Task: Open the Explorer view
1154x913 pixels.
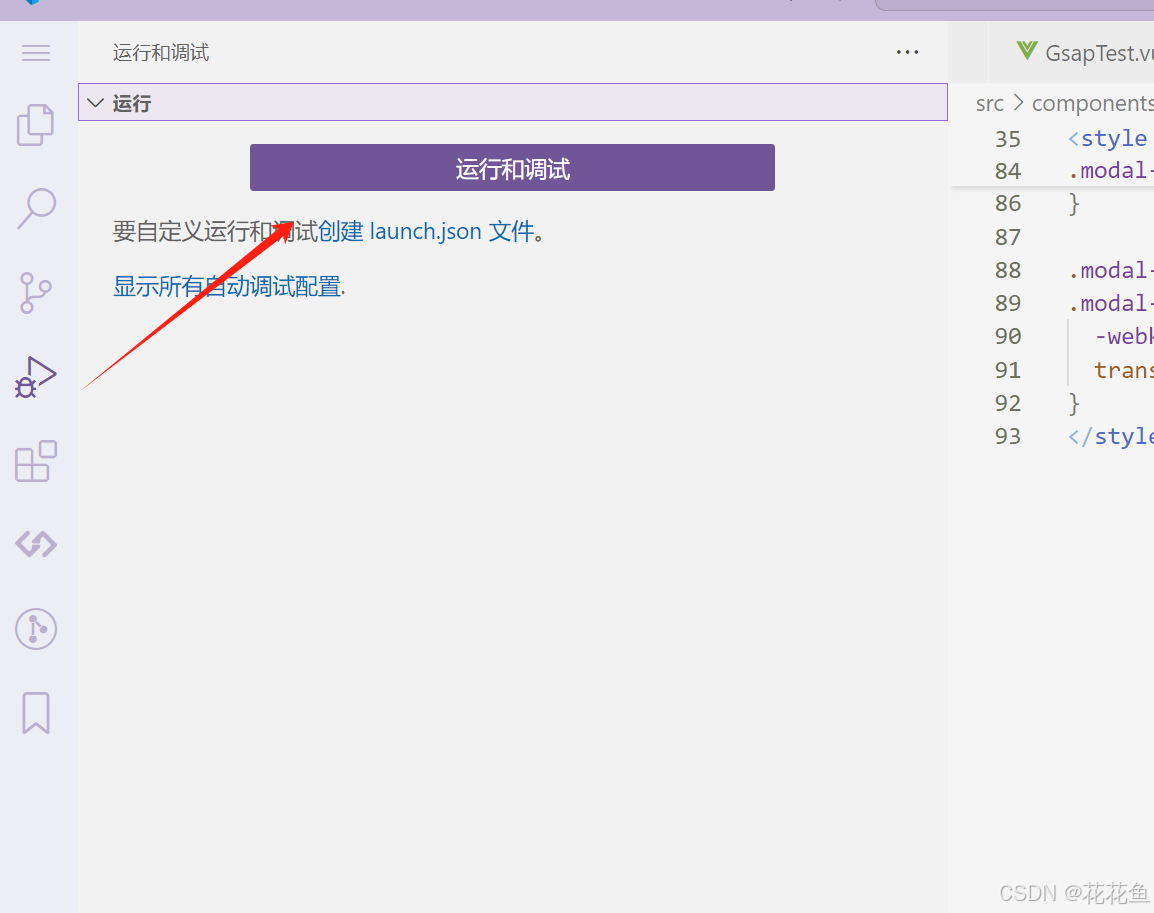Action: [x=35, y=124]
